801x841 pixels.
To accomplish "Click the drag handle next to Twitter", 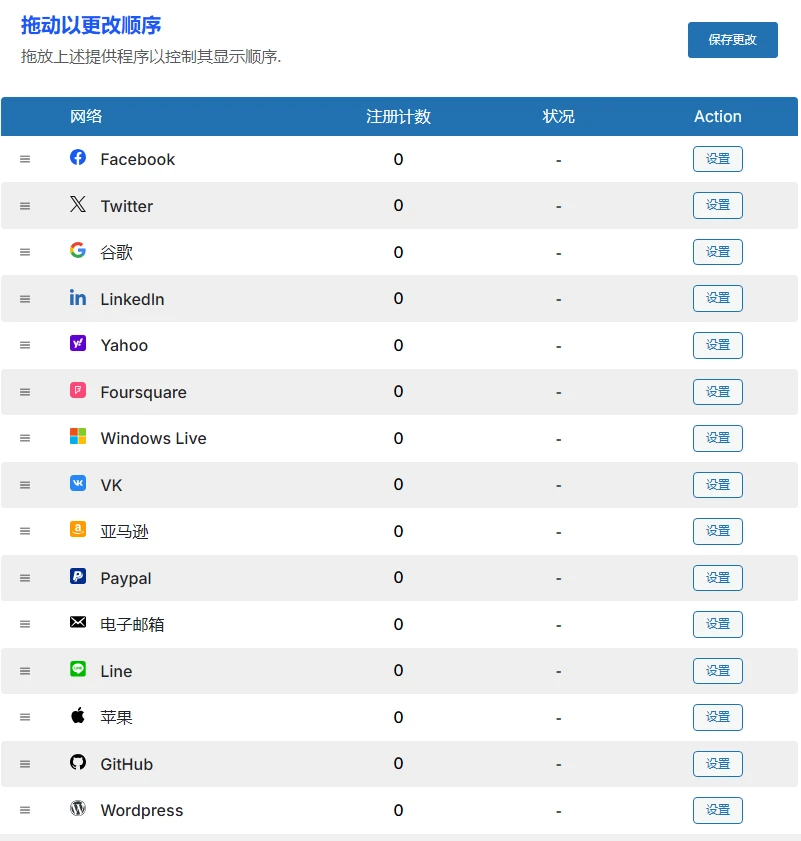I will coord(24,205).
